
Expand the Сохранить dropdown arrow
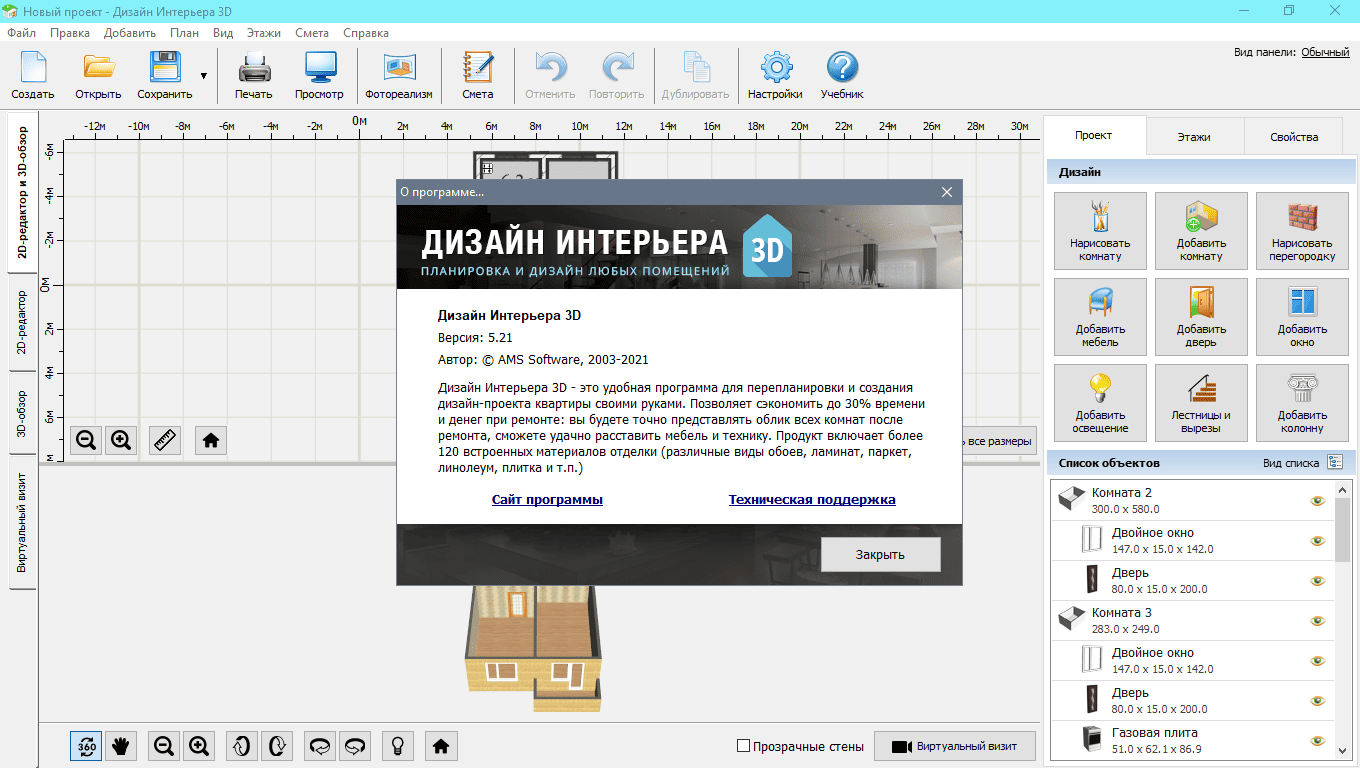point(203,76)
